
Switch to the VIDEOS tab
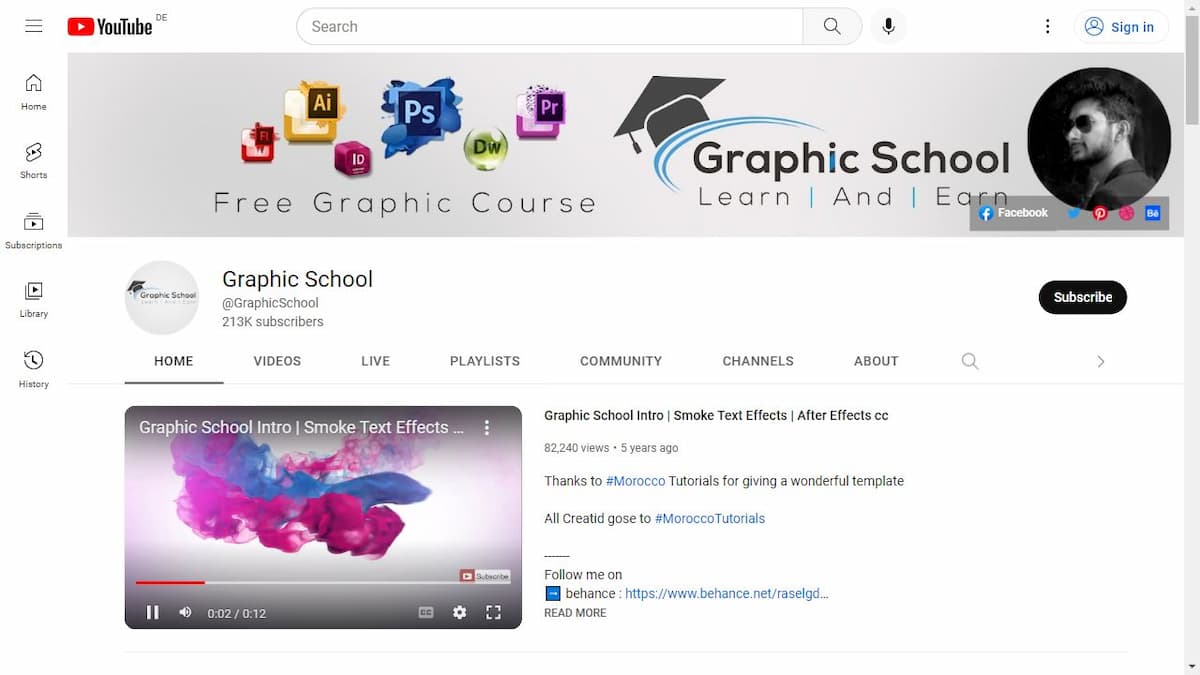point(277,361)
